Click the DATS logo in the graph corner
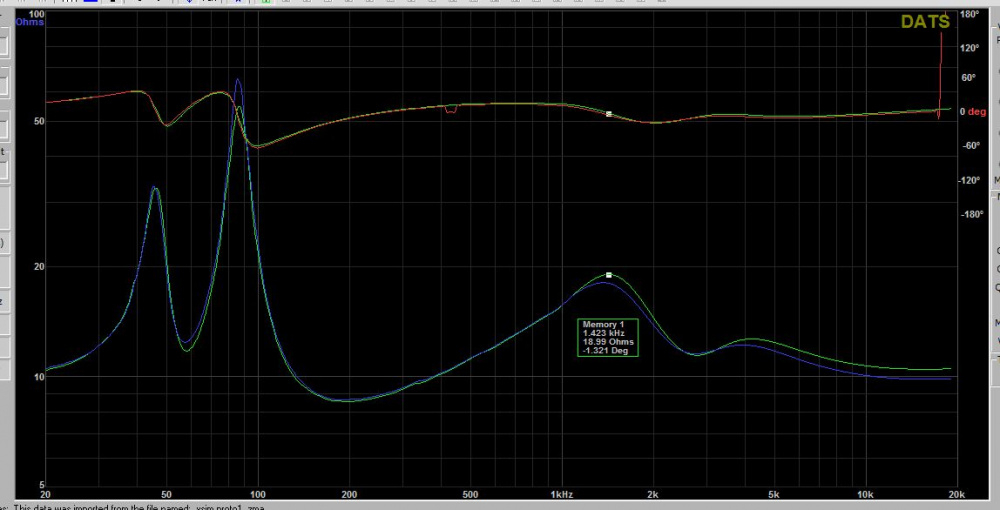 click(927, 22)
